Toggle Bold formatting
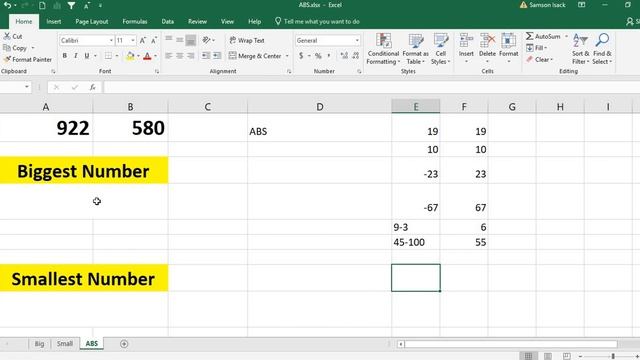Image resolution: width=640 pixels, height=360 pixels. 64,56
